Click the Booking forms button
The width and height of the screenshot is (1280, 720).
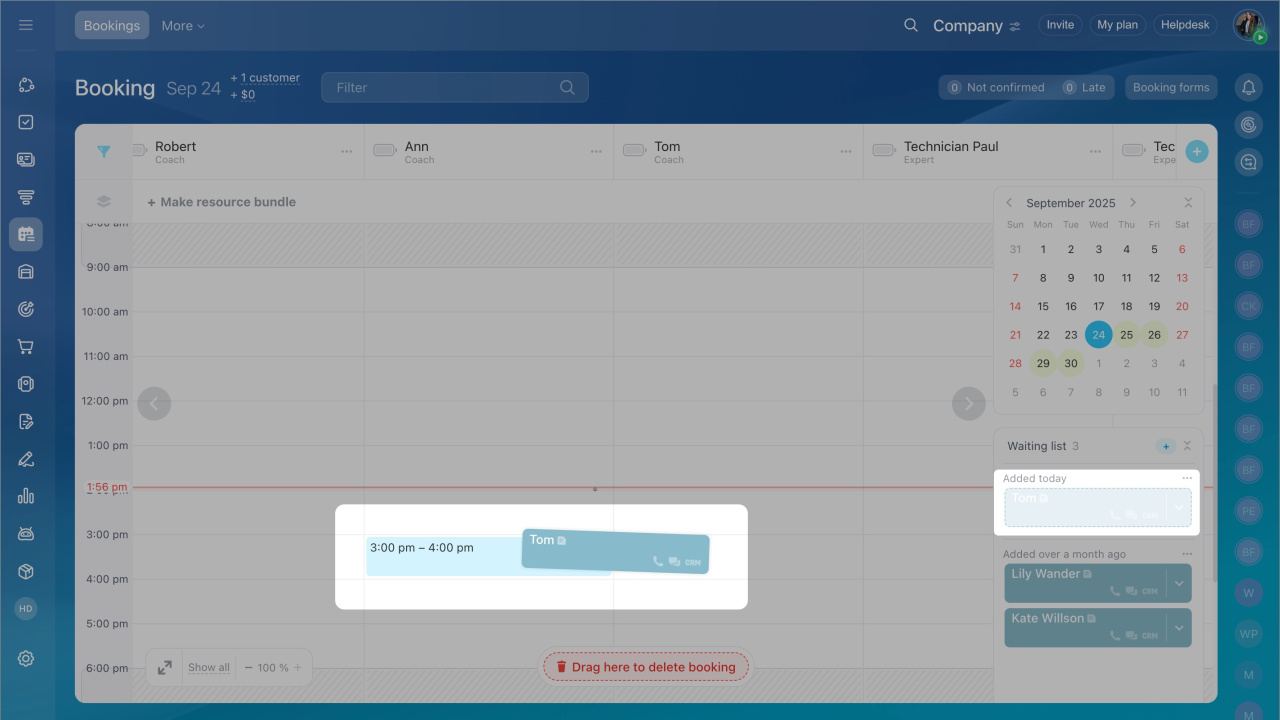click(x=1171, y=88)
